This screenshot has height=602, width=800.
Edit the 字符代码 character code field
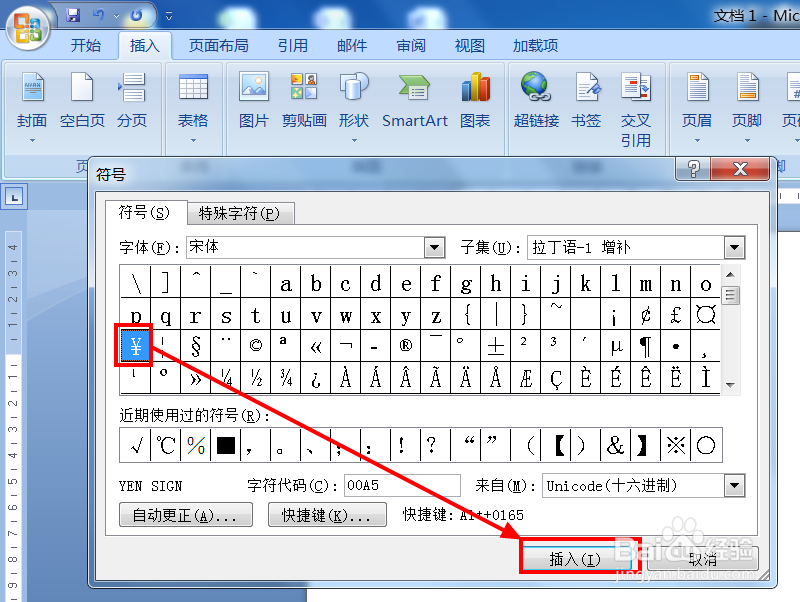(402, 486)
